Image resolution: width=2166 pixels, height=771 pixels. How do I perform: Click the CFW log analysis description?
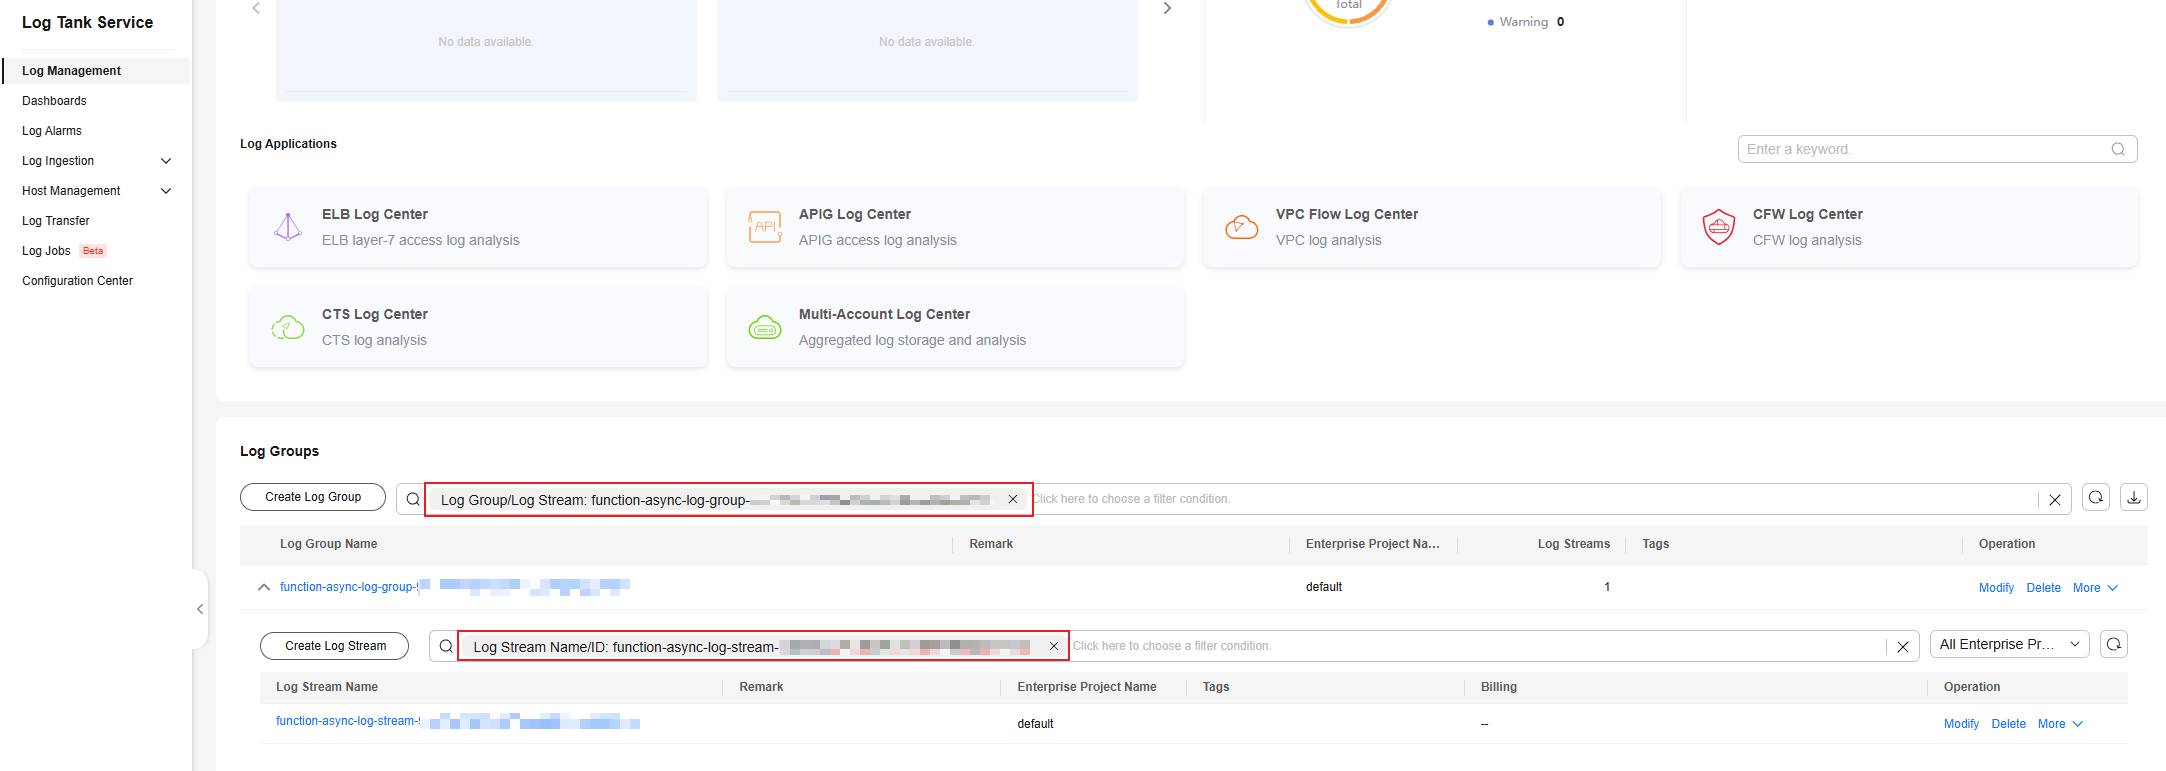pos(1807,240)
